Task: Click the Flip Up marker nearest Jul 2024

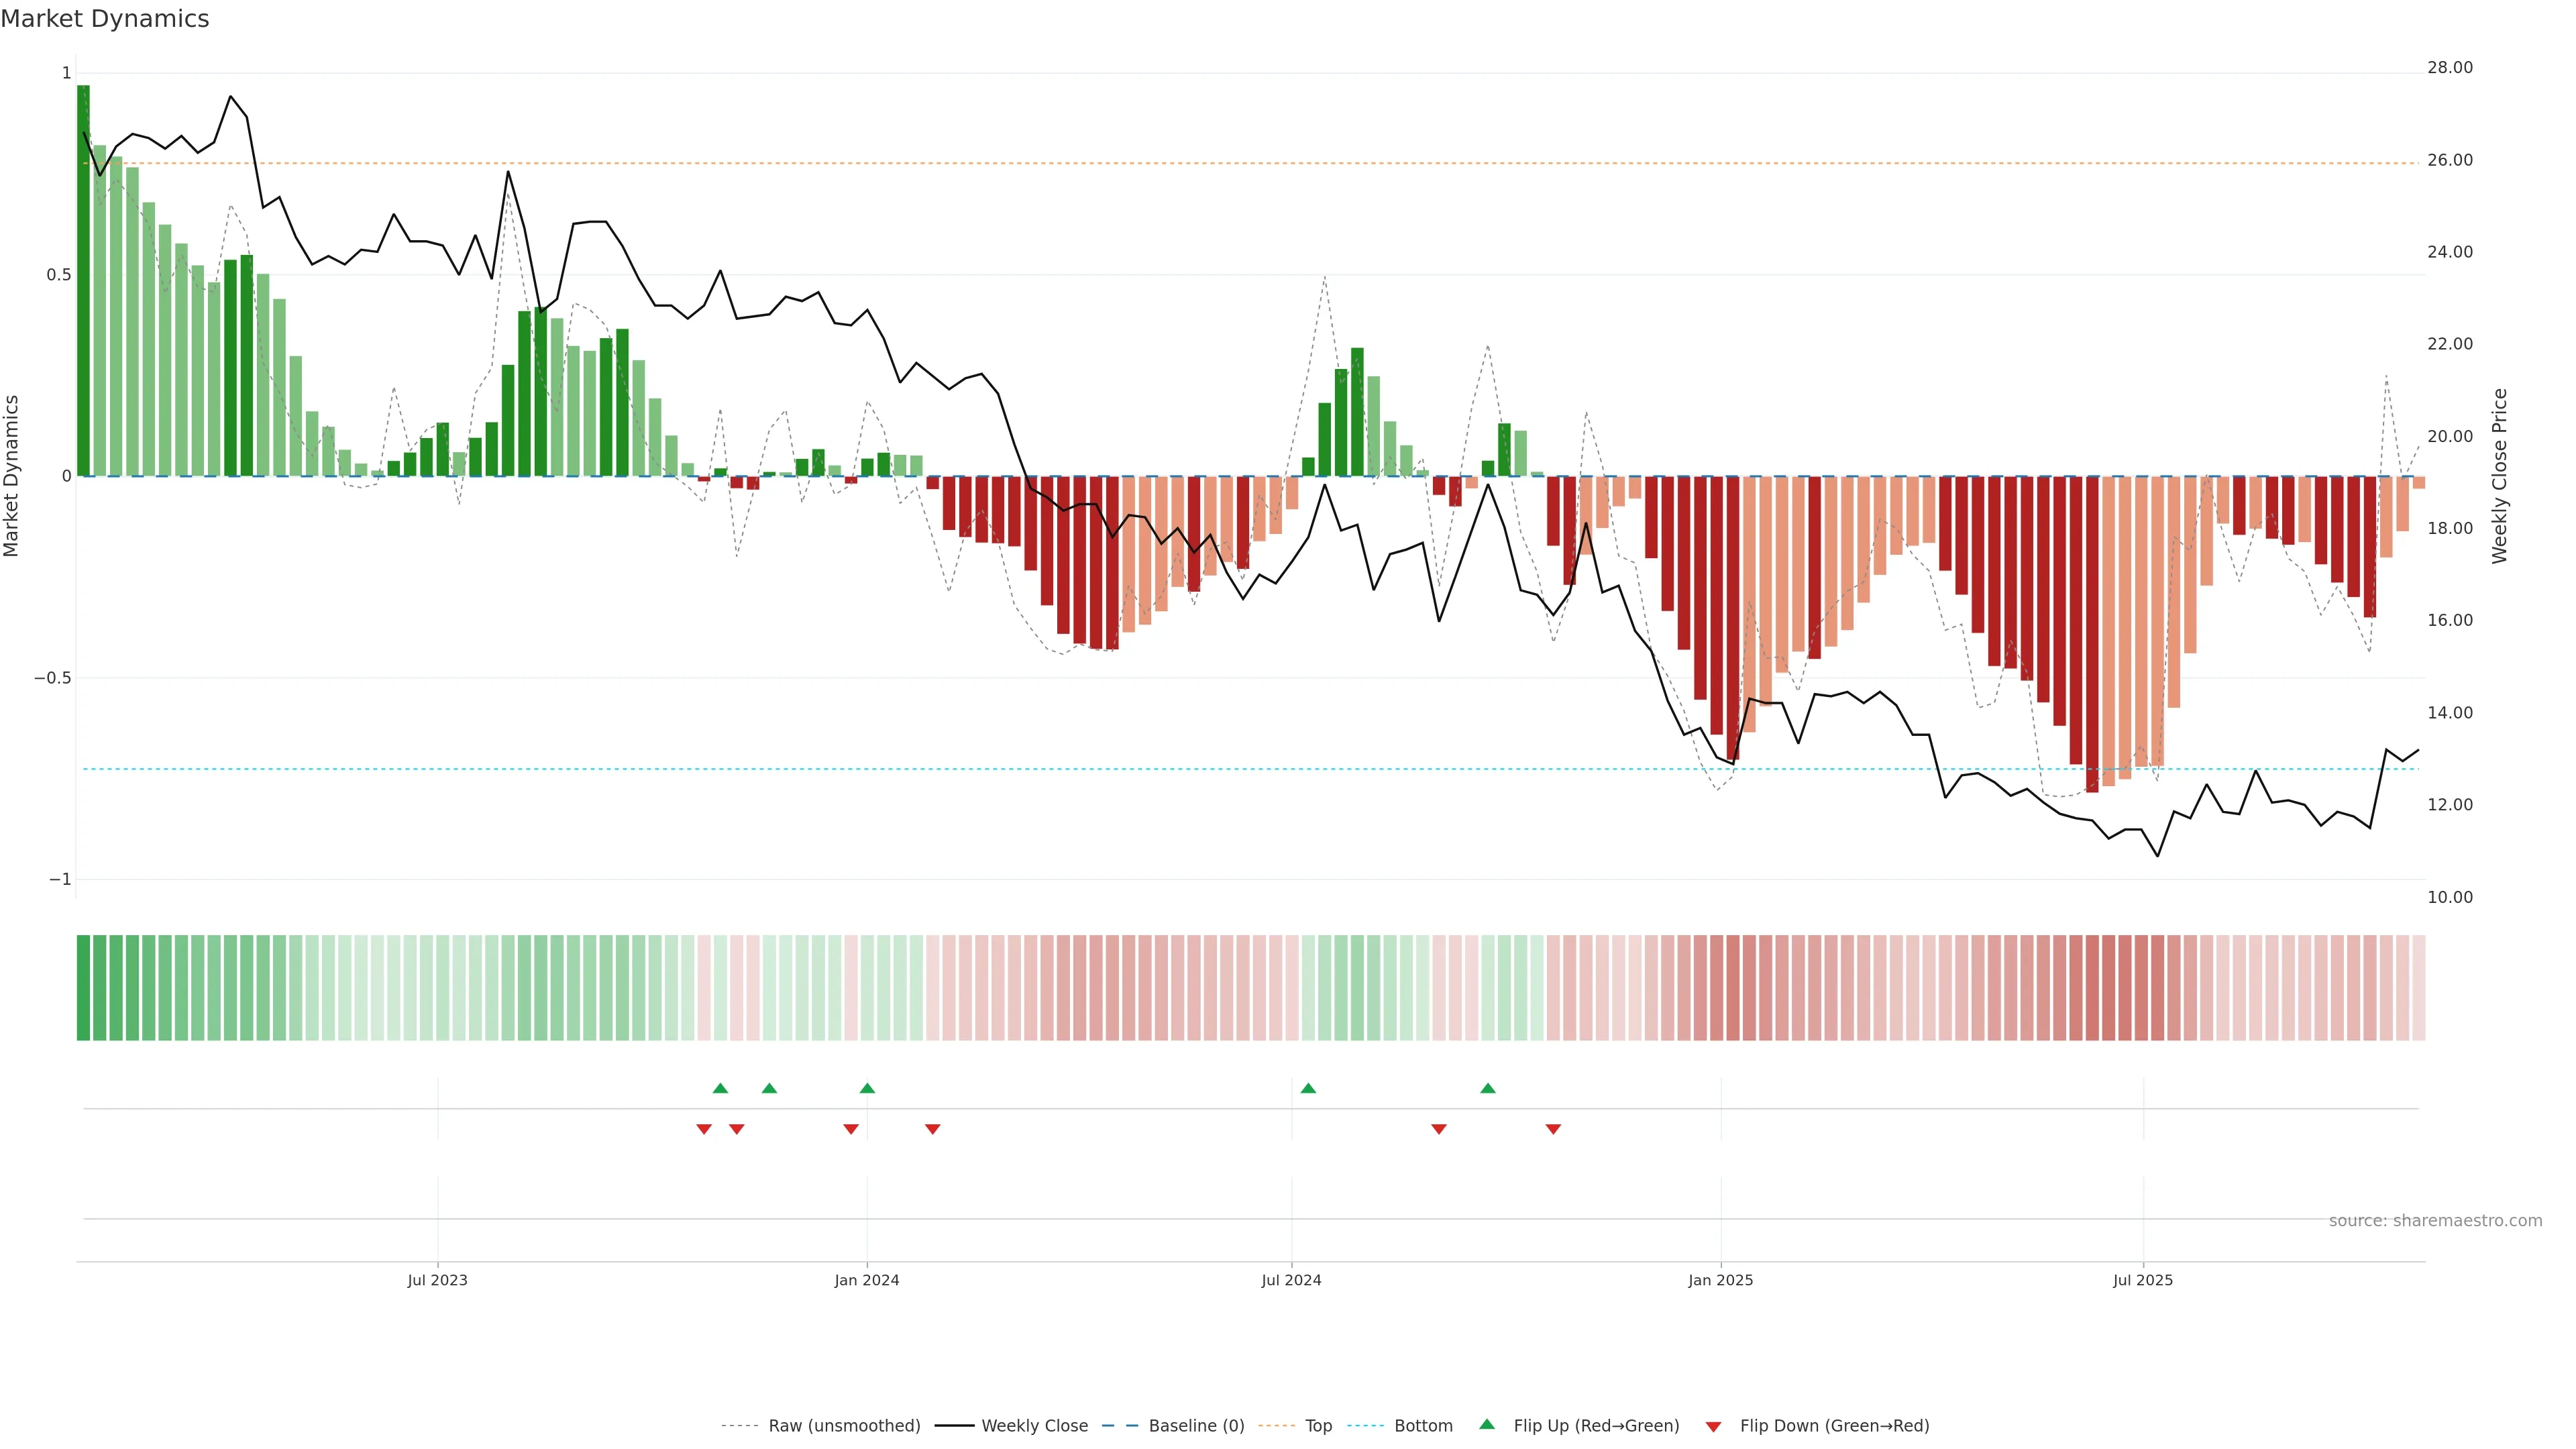Action: (x=1308, y=1088)
